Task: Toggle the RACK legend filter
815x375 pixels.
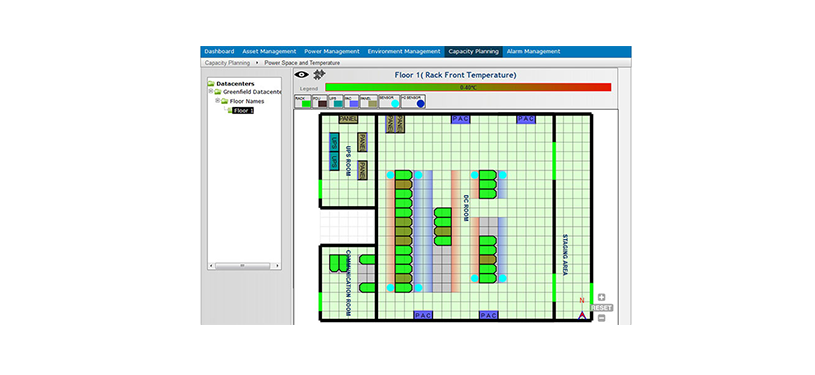Action: click(303, 101)
